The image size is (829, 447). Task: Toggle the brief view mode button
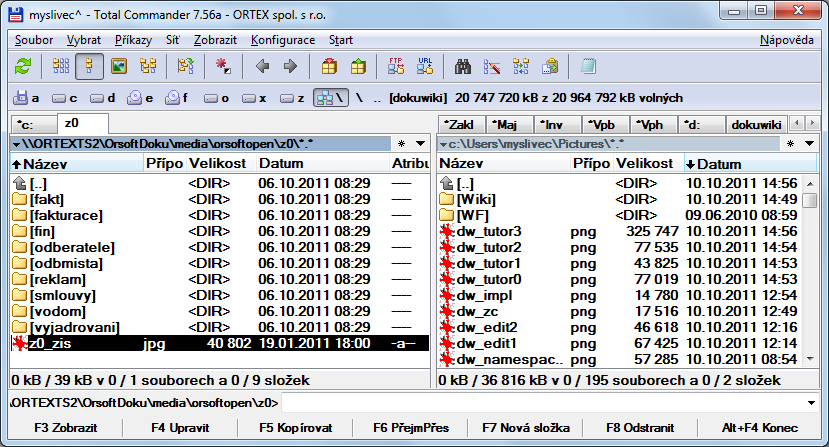click(61, 67)
